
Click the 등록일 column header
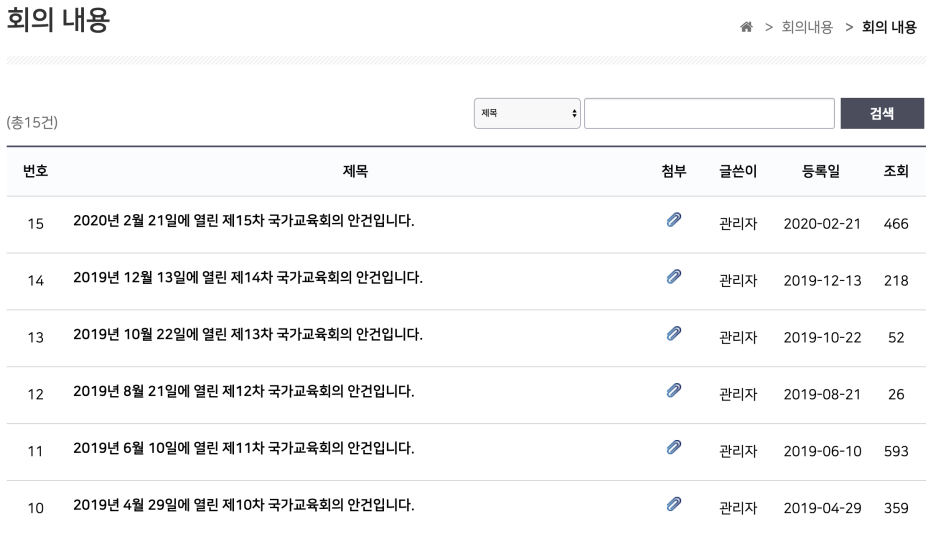pyautogui.click(x=821, y=171)
